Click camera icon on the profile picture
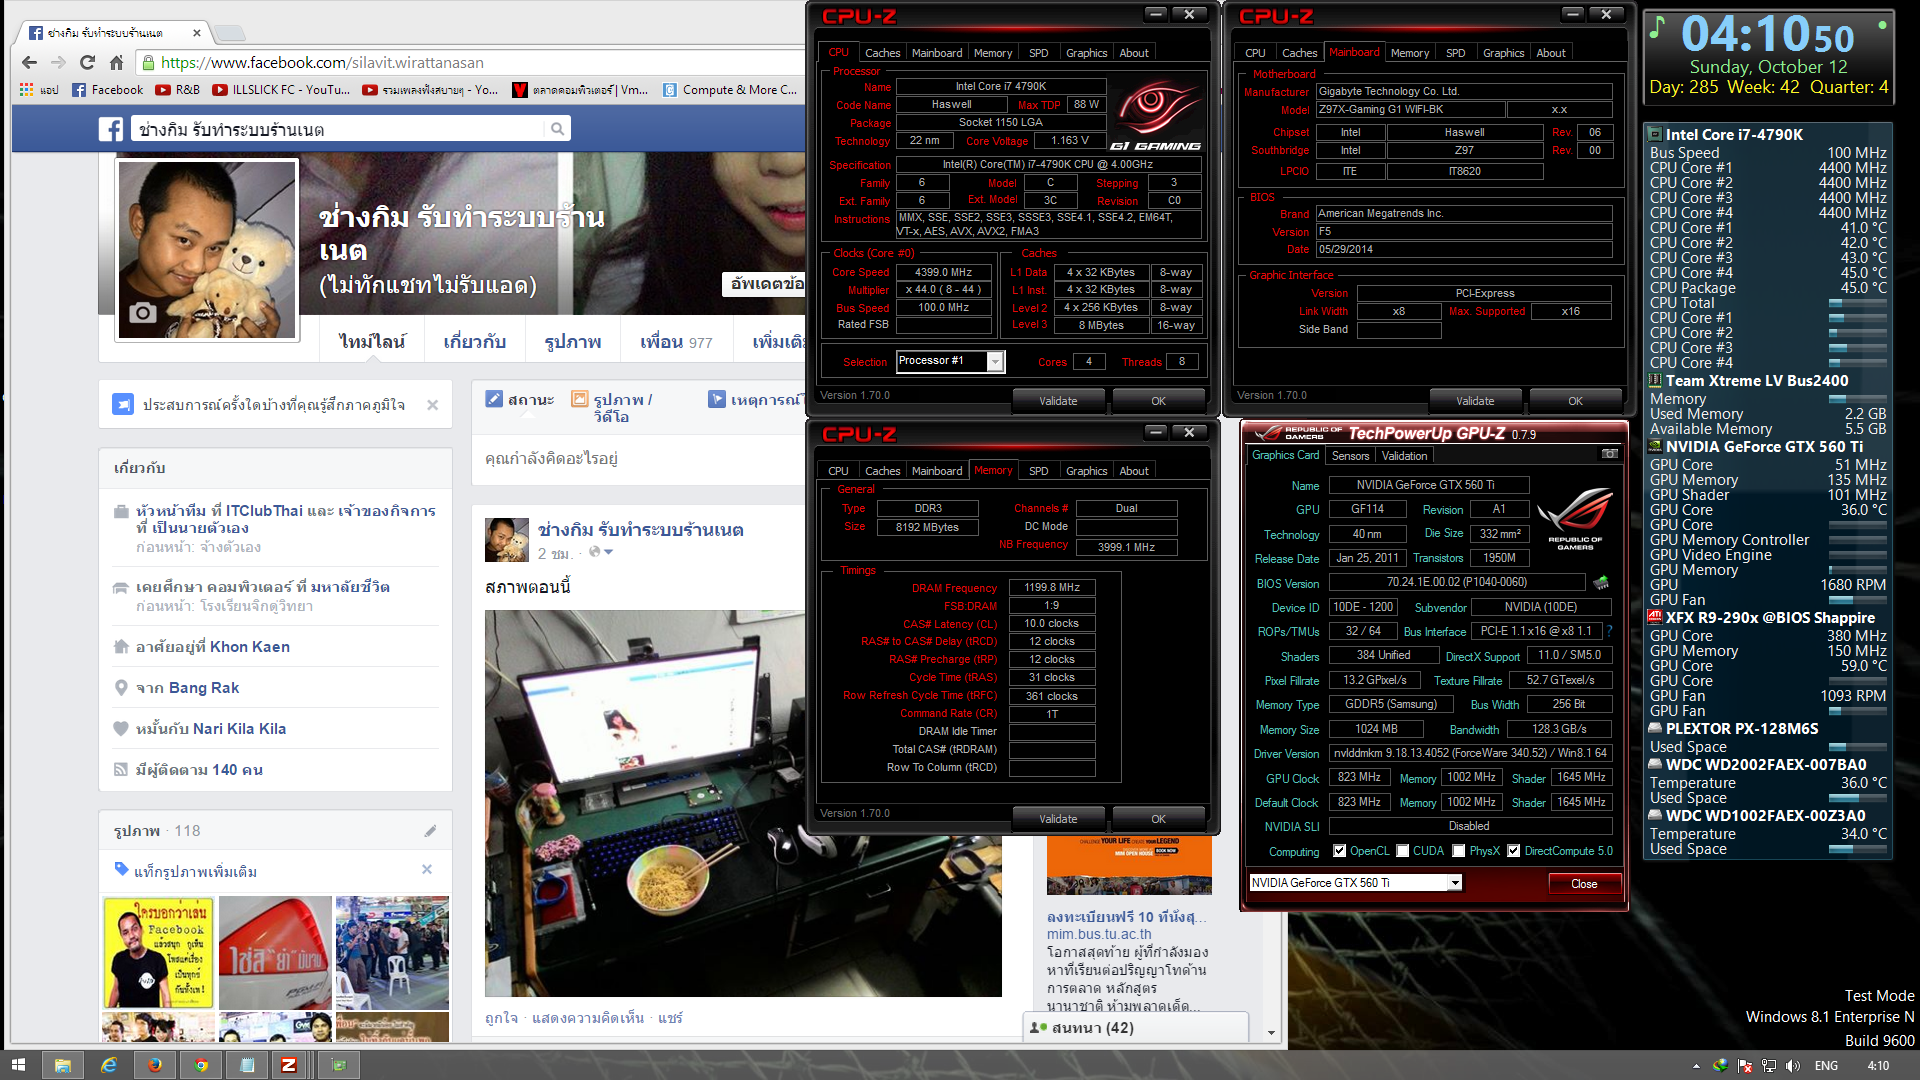Screen dimensions: 1920x1080 tap(143, 313)
